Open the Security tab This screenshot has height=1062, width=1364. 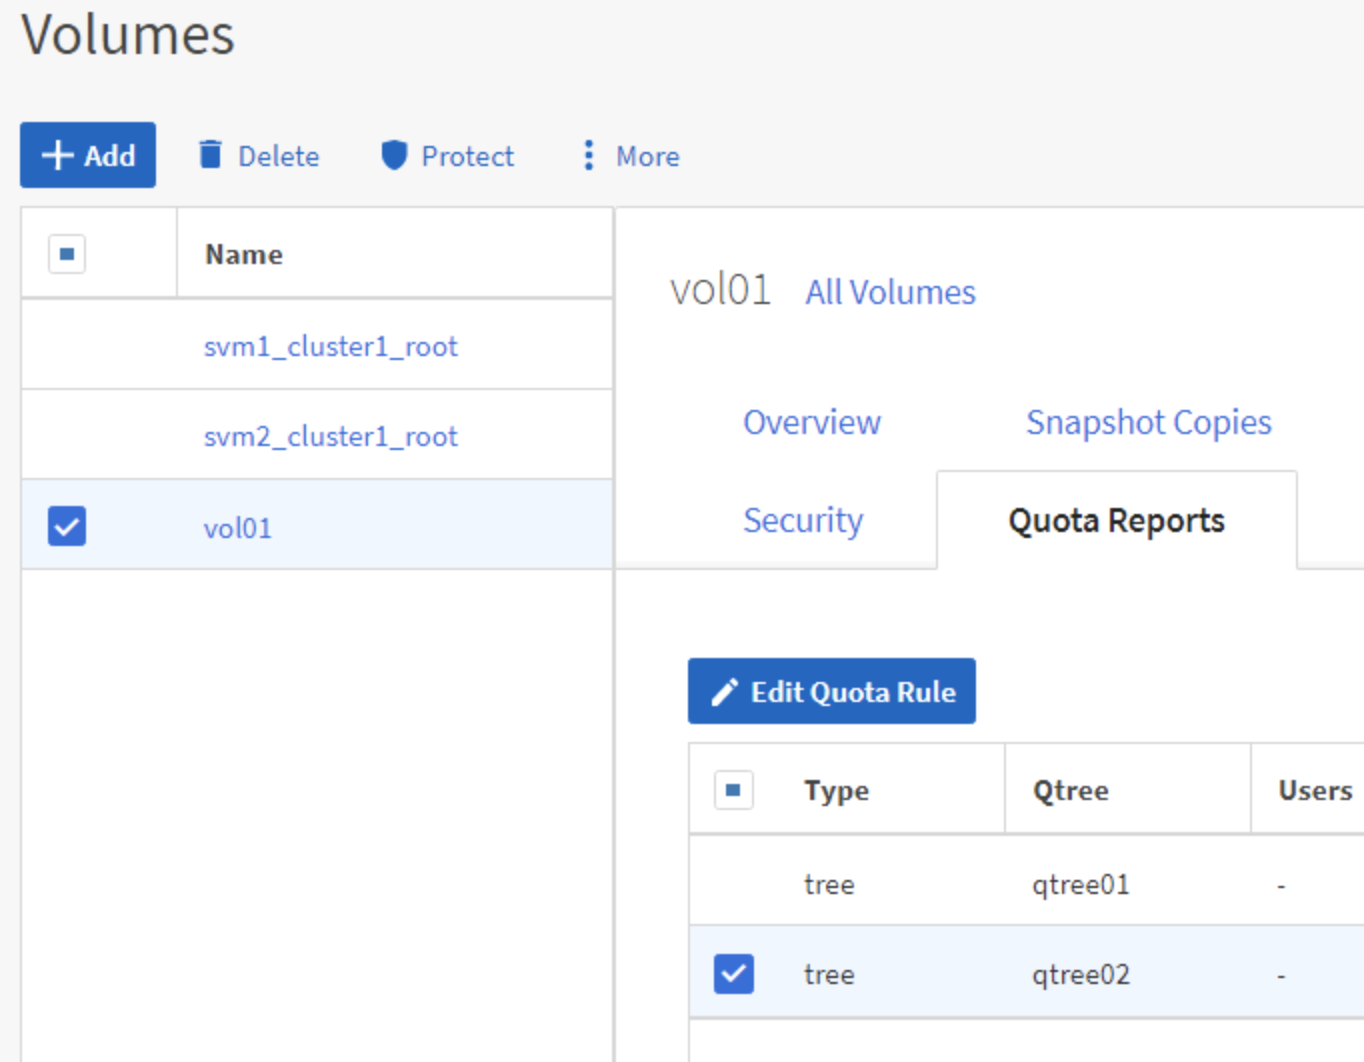[802, 521]
